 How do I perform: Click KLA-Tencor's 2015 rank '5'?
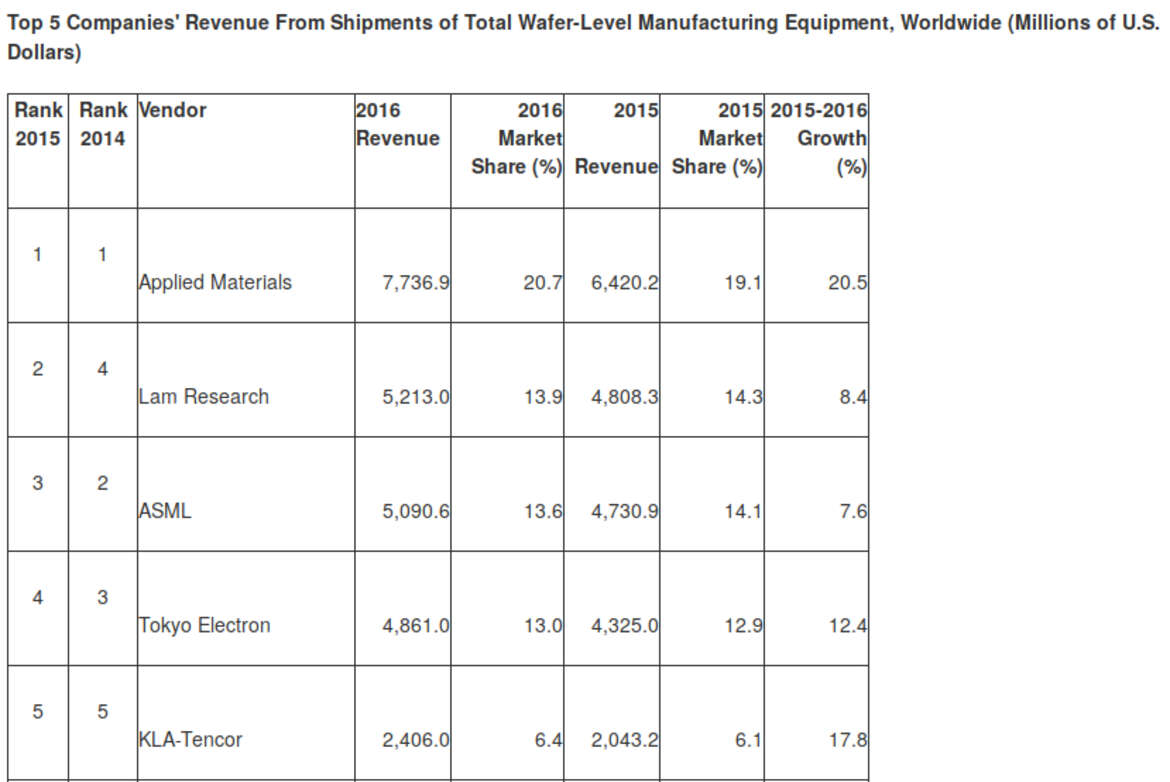tap(37, 711)
